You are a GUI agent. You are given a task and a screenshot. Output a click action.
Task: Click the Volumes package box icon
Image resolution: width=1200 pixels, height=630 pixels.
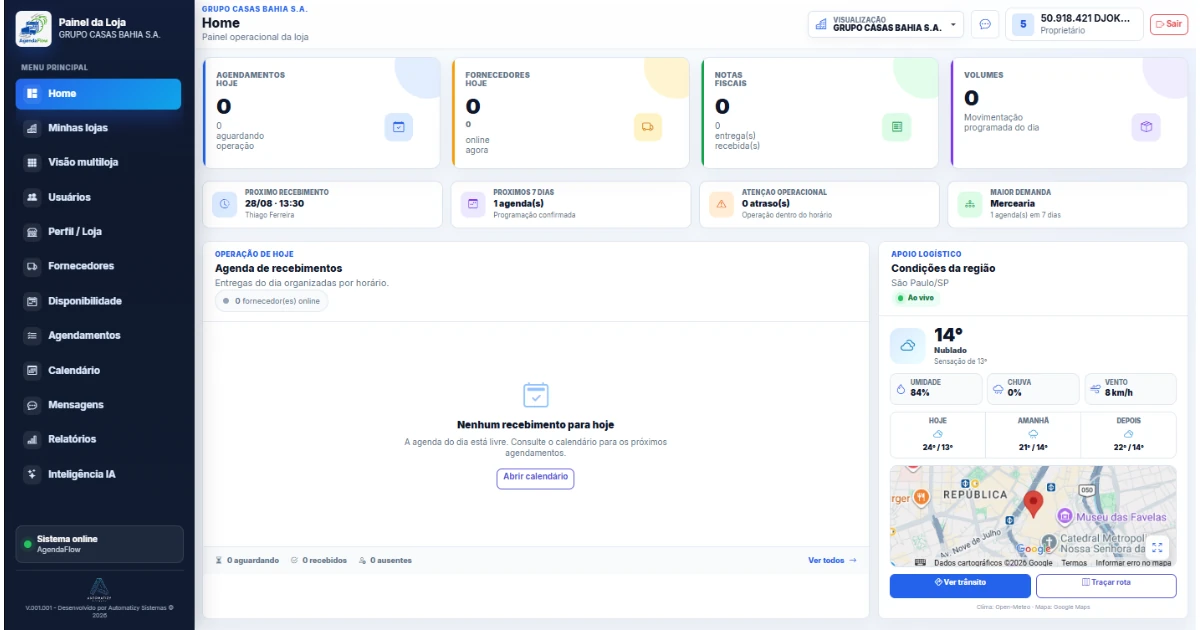(1146, 127)
